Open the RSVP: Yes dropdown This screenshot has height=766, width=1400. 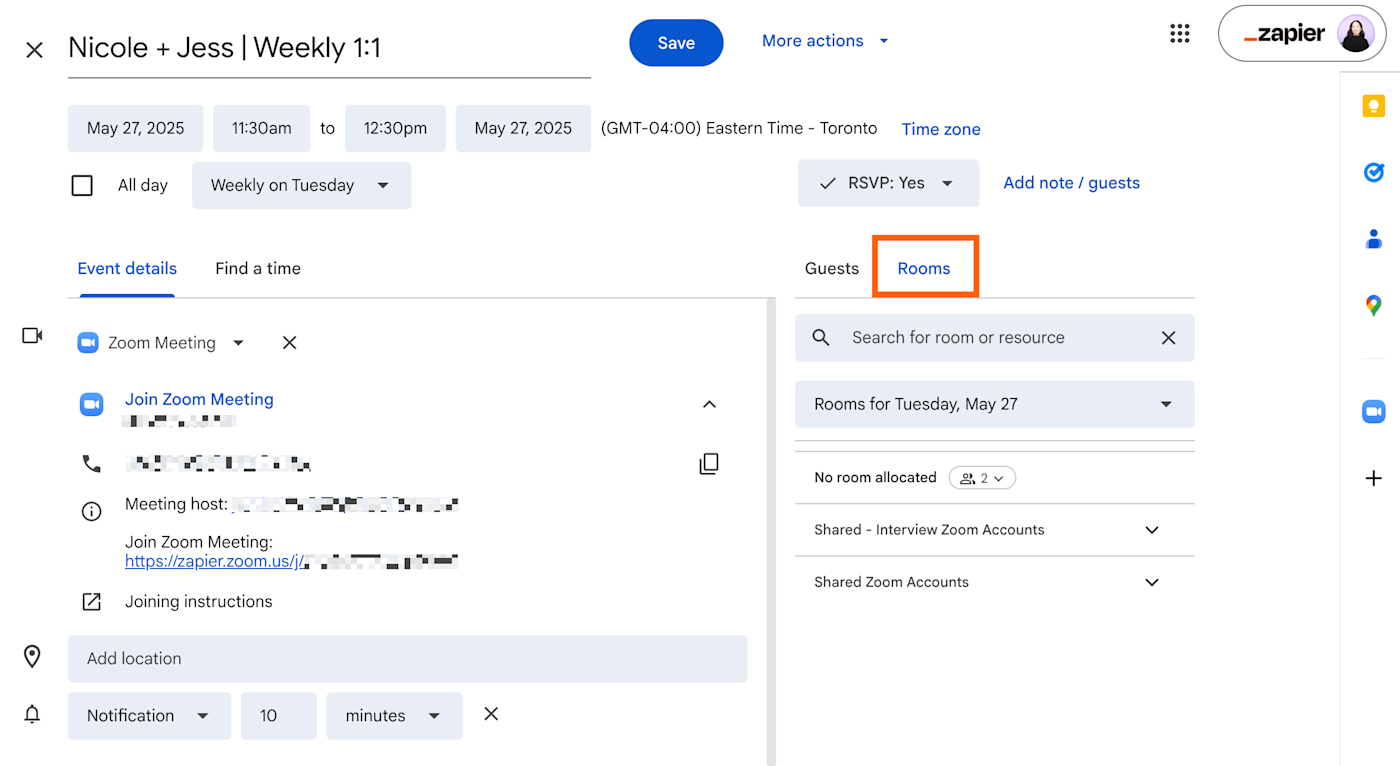pos(888,183)
